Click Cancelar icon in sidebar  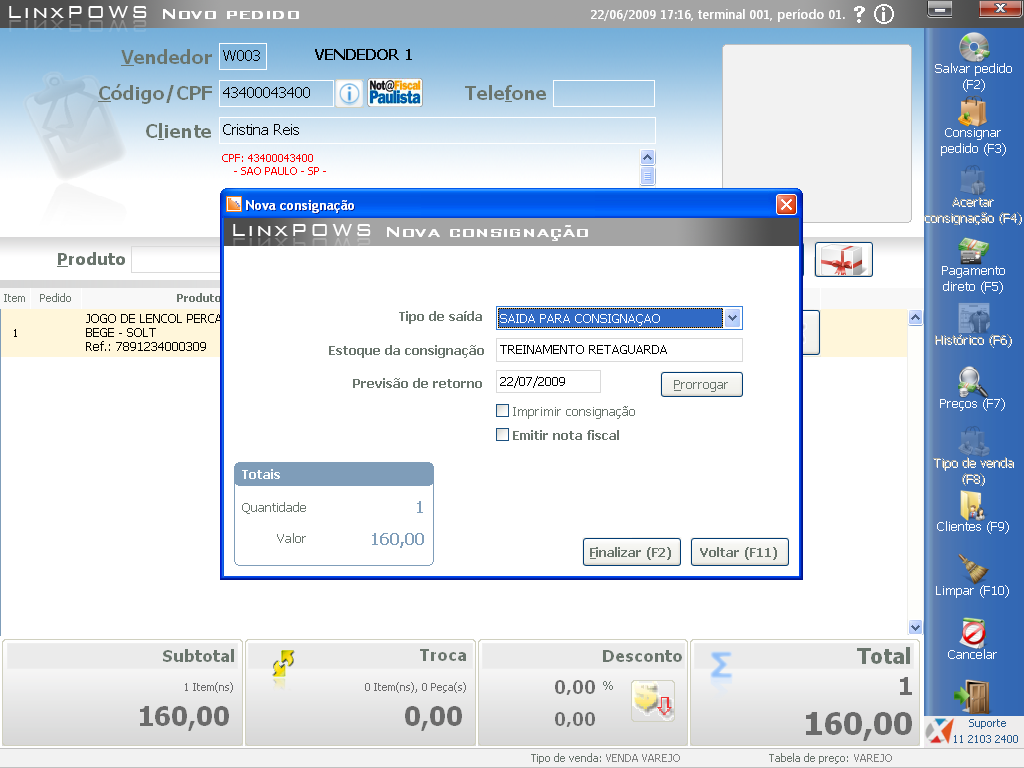click(x=972, y=633)
